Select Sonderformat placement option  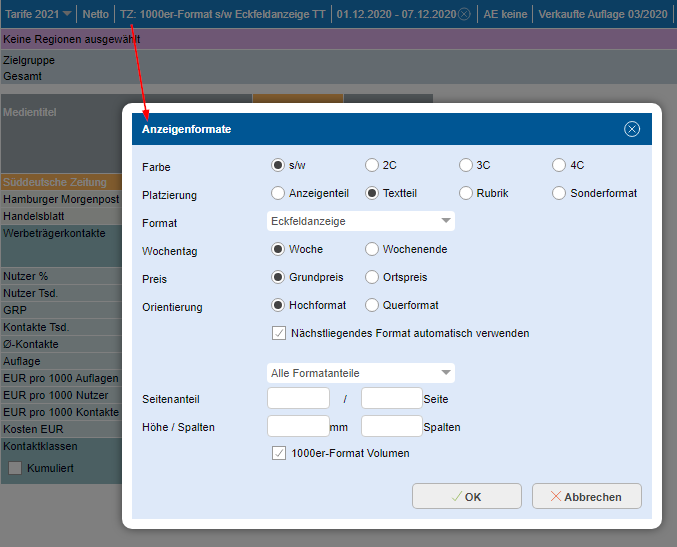(559, 193)
